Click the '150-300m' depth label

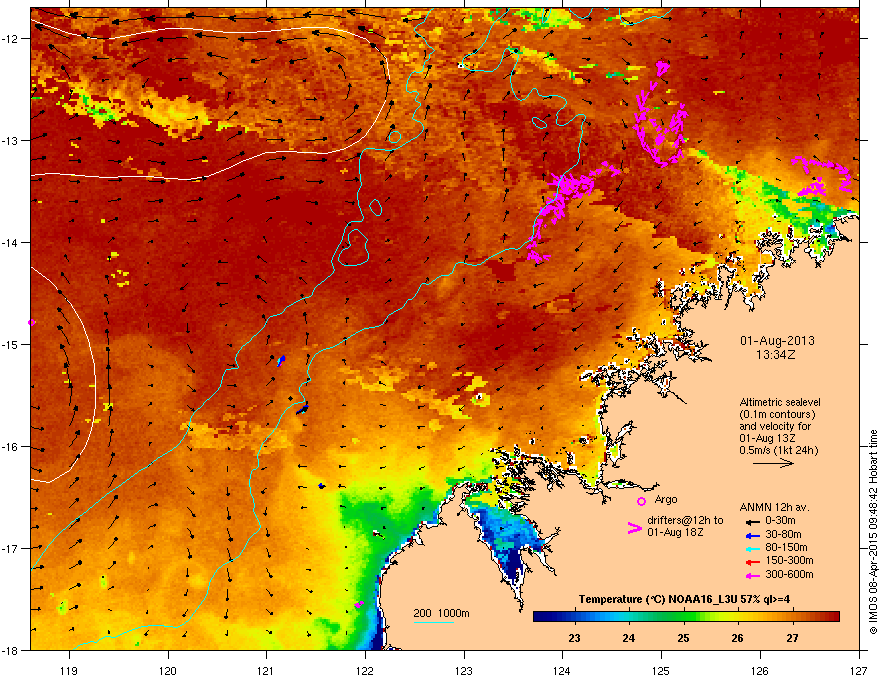pos(789,561)
